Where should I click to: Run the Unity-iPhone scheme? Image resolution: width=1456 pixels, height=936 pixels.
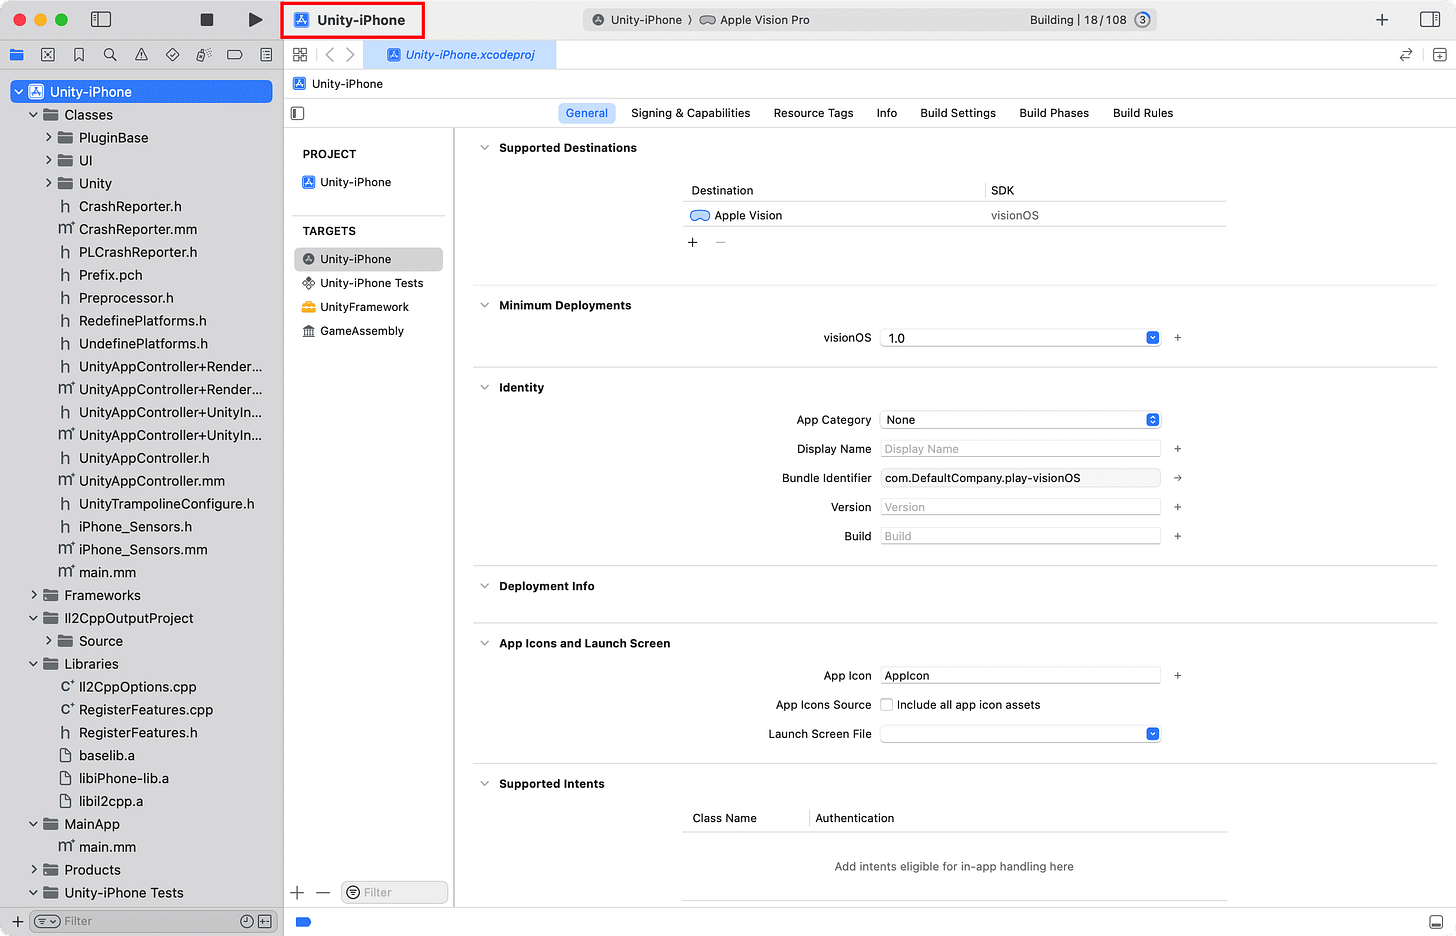click(255, 20)
